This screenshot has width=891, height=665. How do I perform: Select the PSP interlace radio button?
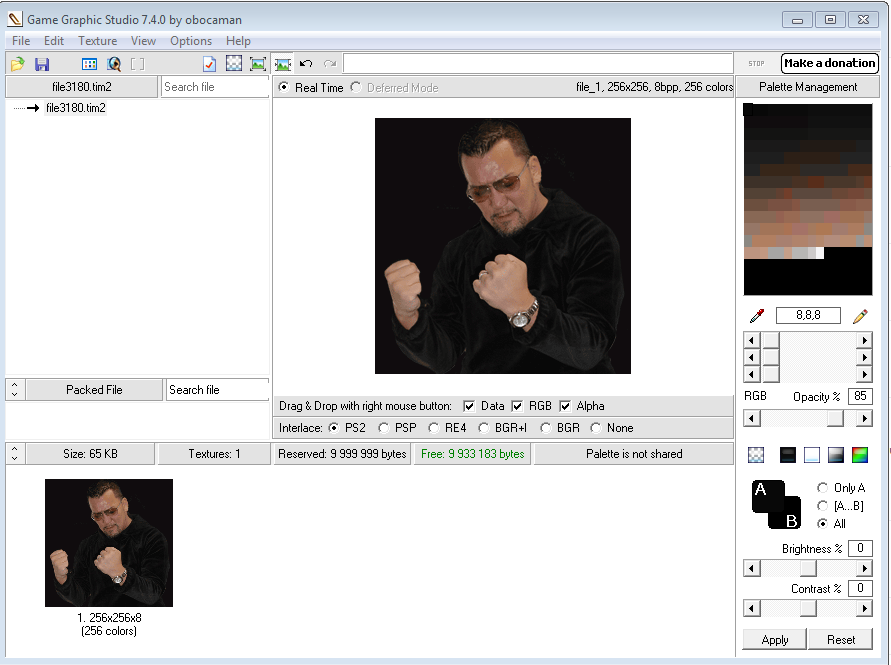point(383,428)
